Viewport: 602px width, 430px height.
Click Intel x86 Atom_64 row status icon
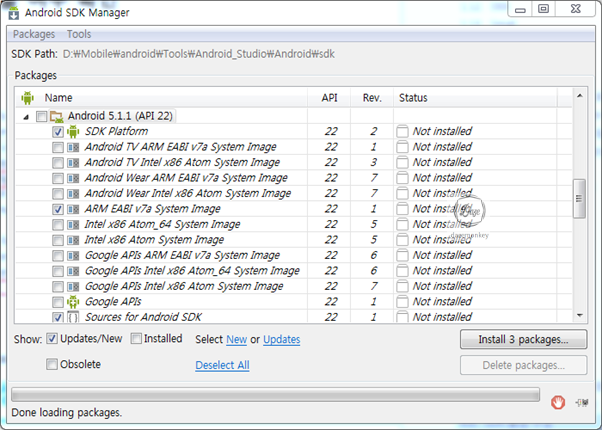402,225
